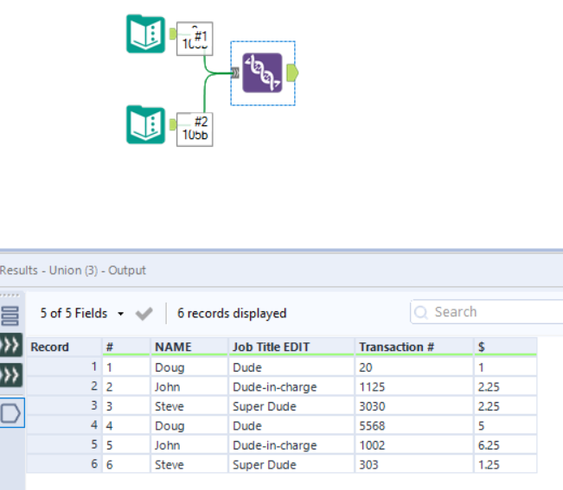The width and height of the screenshot is (563, 490).
Task: Click transaction value 20
Action: coord(414,367)
